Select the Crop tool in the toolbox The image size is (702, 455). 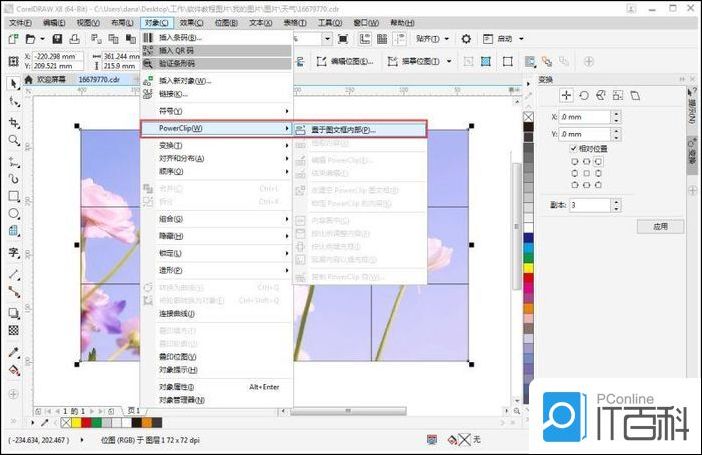tap(14, 122)
